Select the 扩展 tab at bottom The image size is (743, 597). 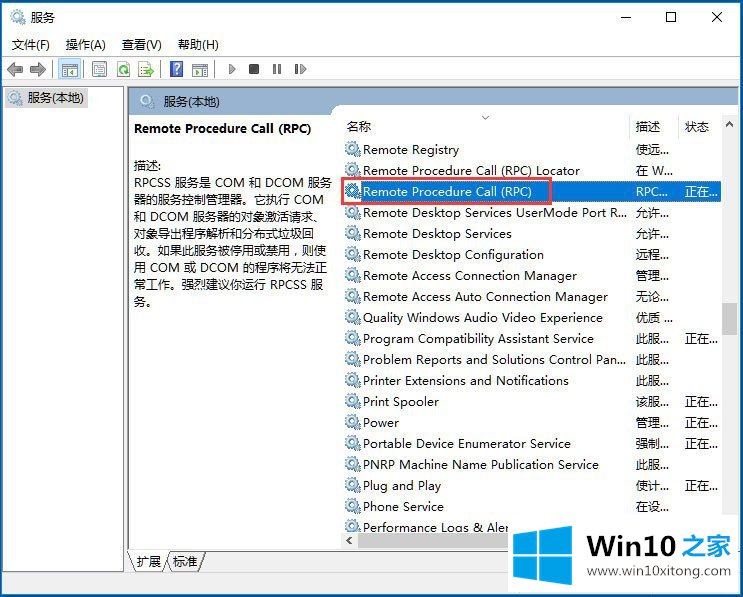(x=148, y=562)
